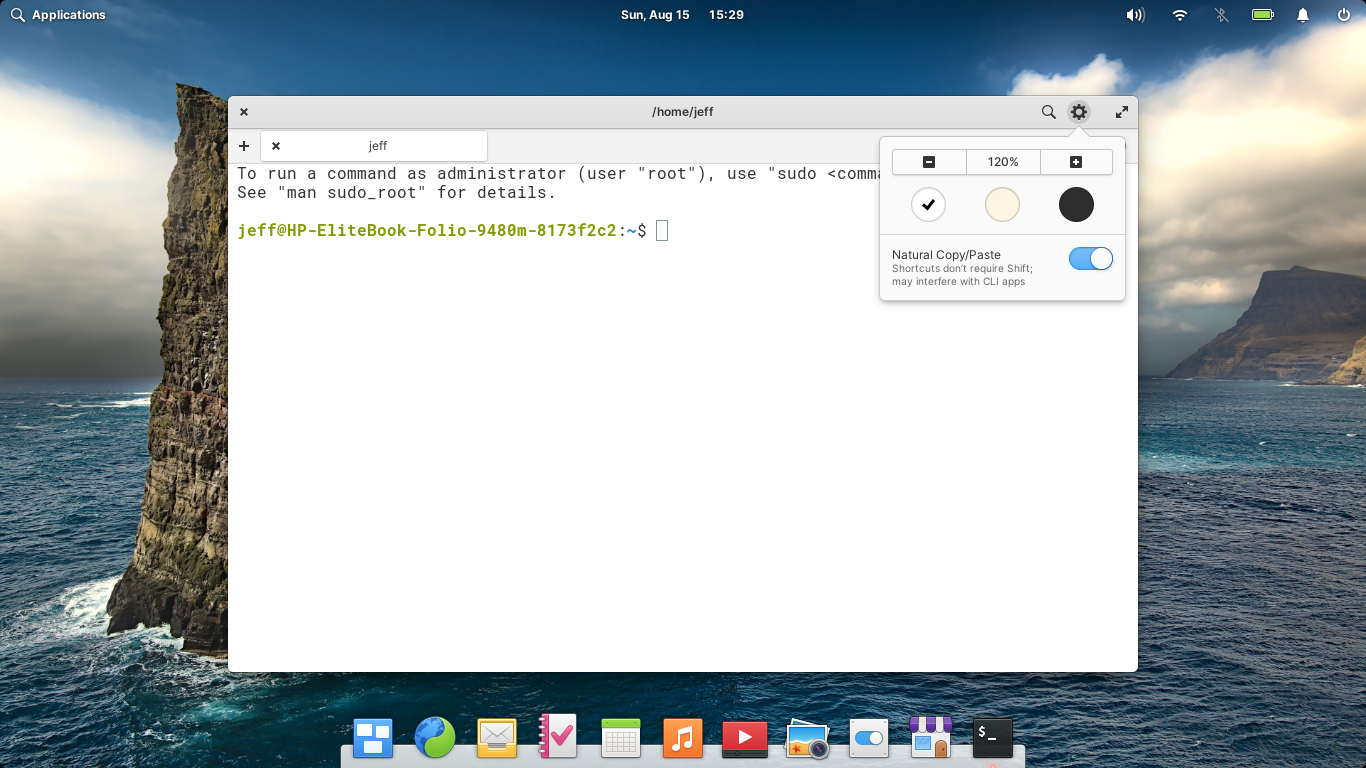Click the terminal prompt line jeff@HP-EliteBook
Screen dimensions: 1366x768
(x=442, y=231)
